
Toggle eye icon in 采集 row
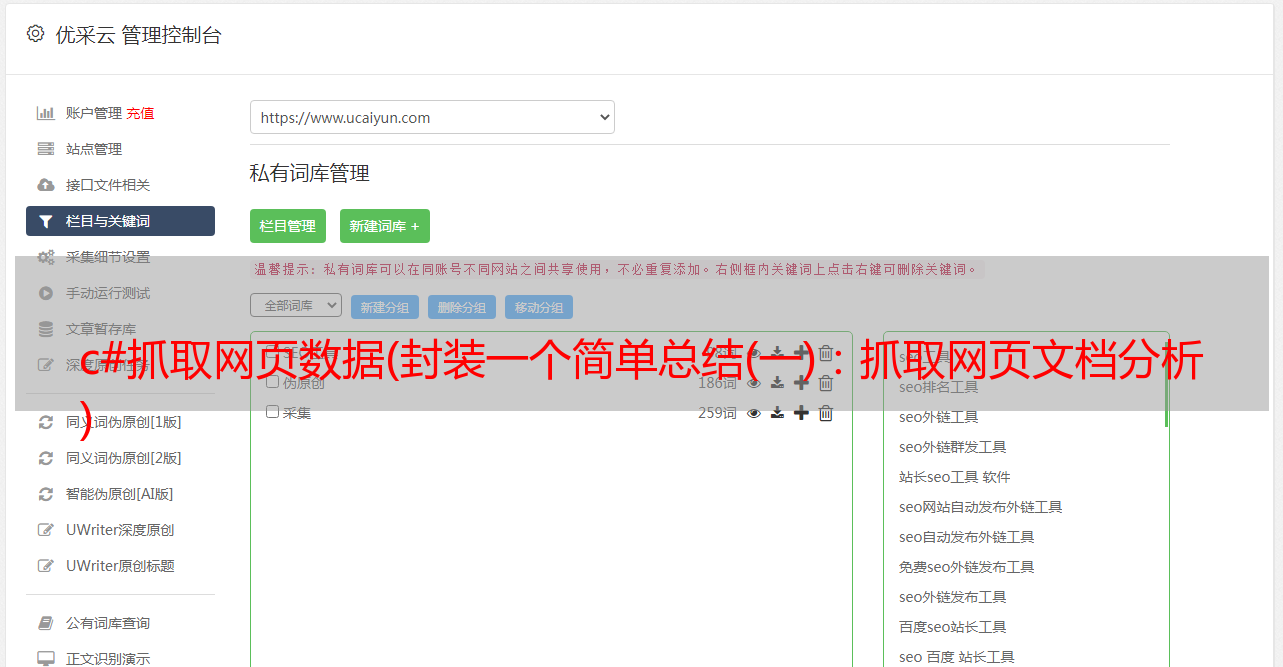click(754, 413)
